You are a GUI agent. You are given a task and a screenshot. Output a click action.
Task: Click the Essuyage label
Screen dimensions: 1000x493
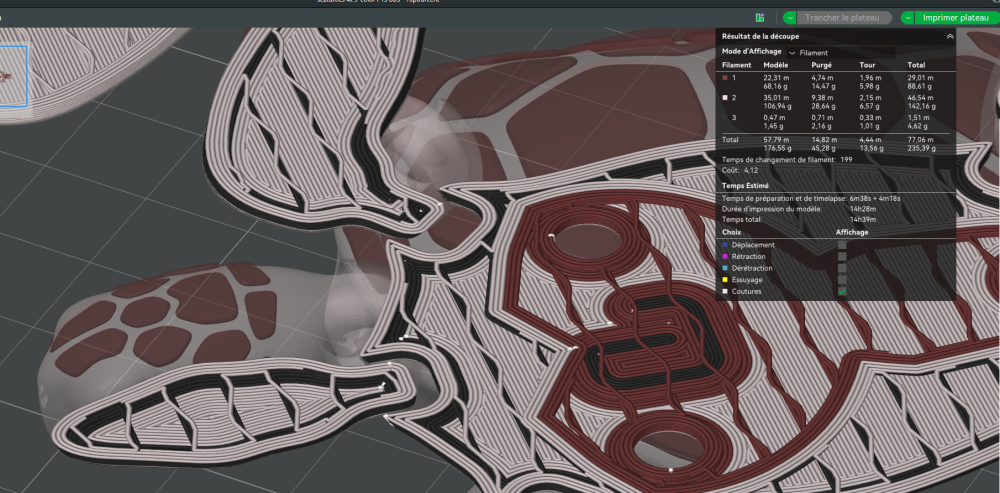747,279
